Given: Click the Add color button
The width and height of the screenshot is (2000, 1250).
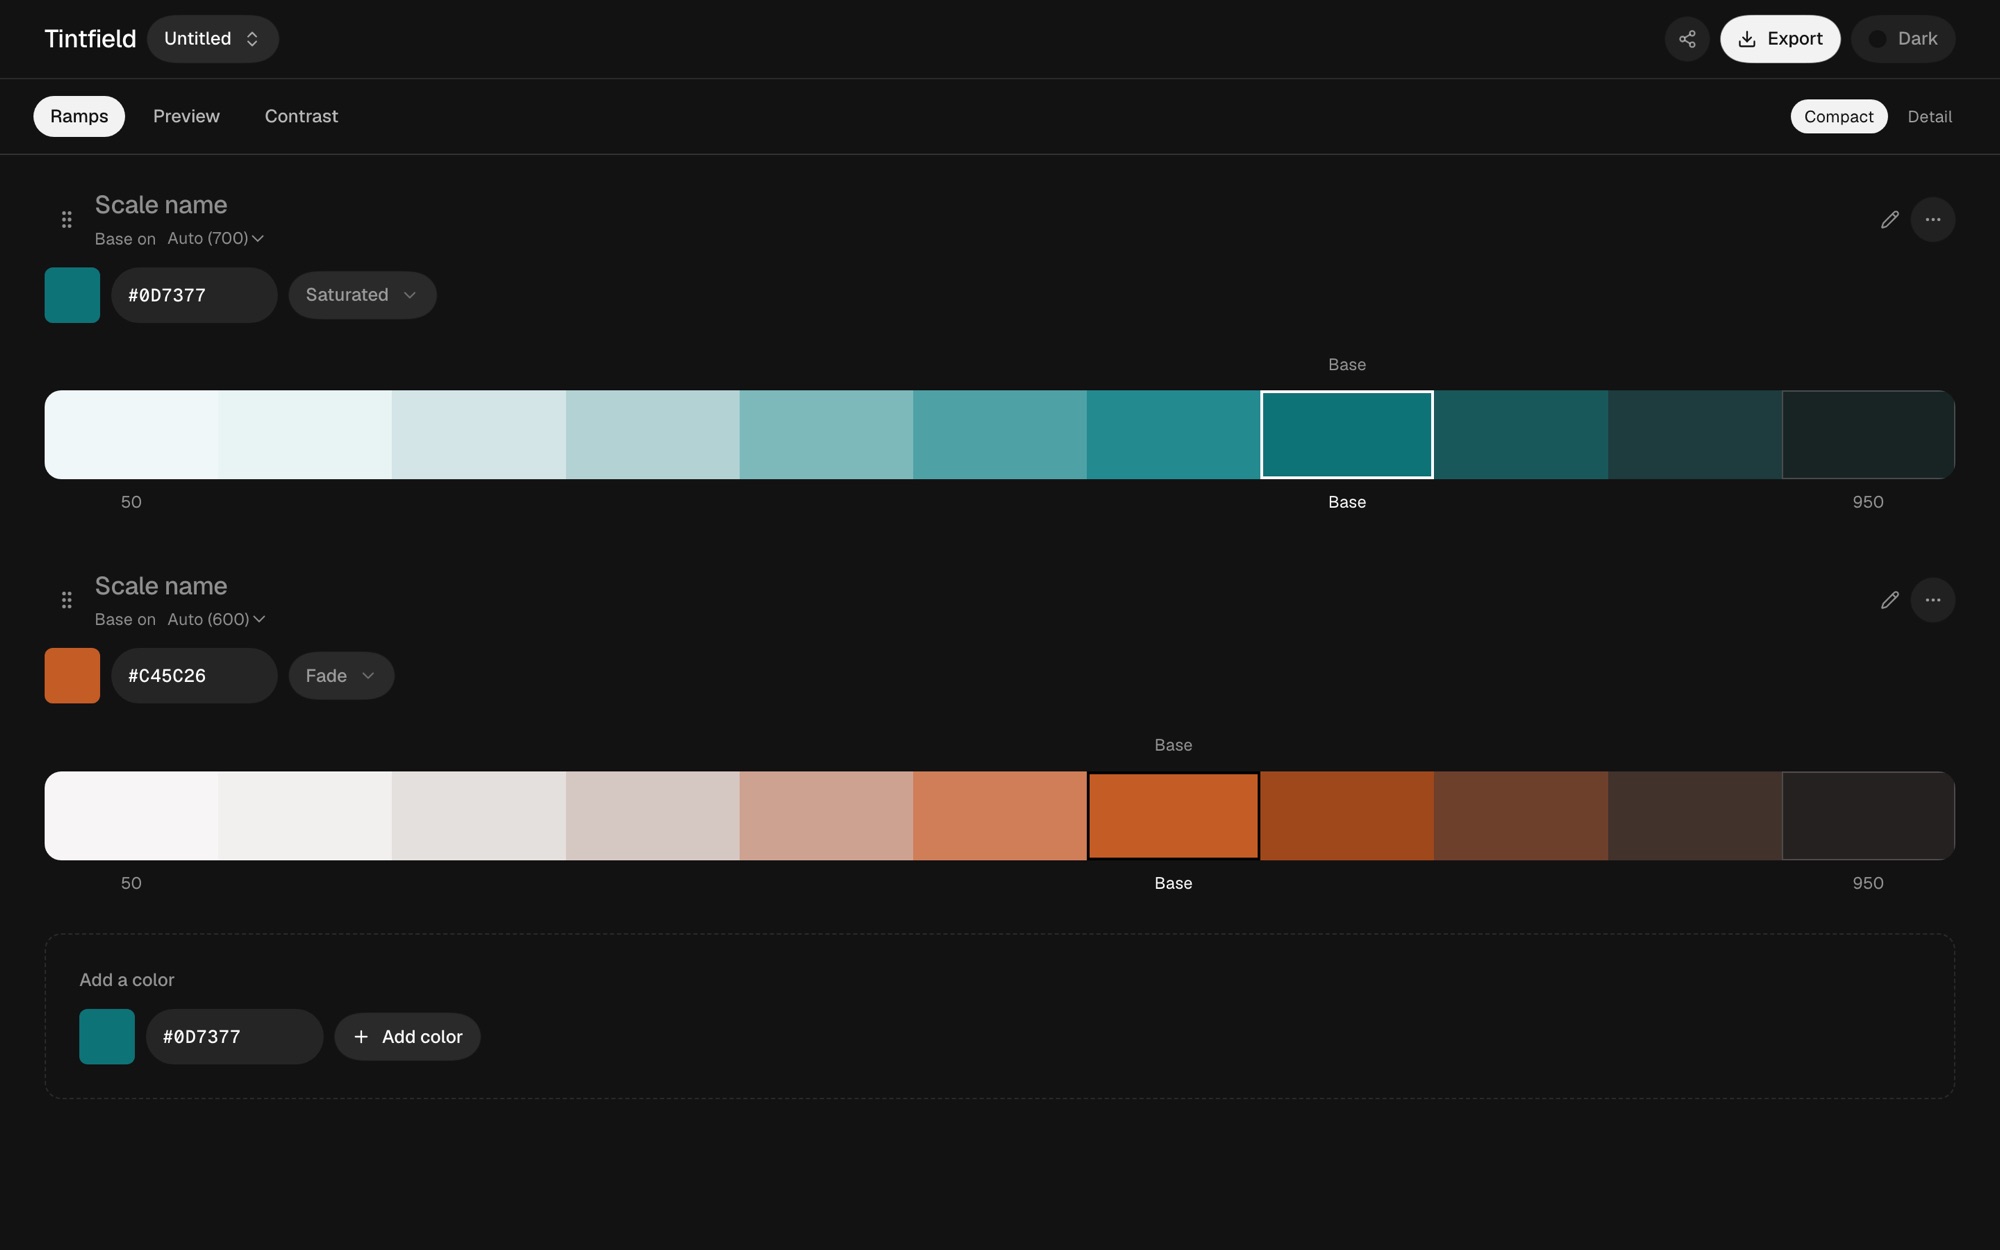Looking at the screenshot, I should tap(407, 1037).
